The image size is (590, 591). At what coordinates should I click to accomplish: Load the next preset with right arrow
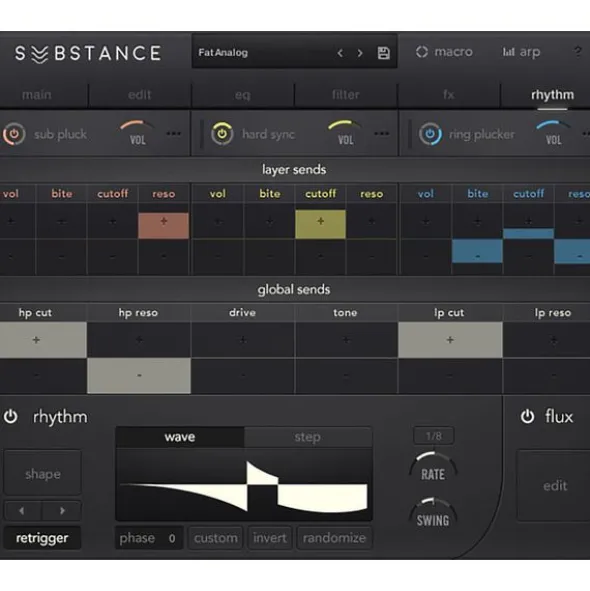click(x=360, y=53)
